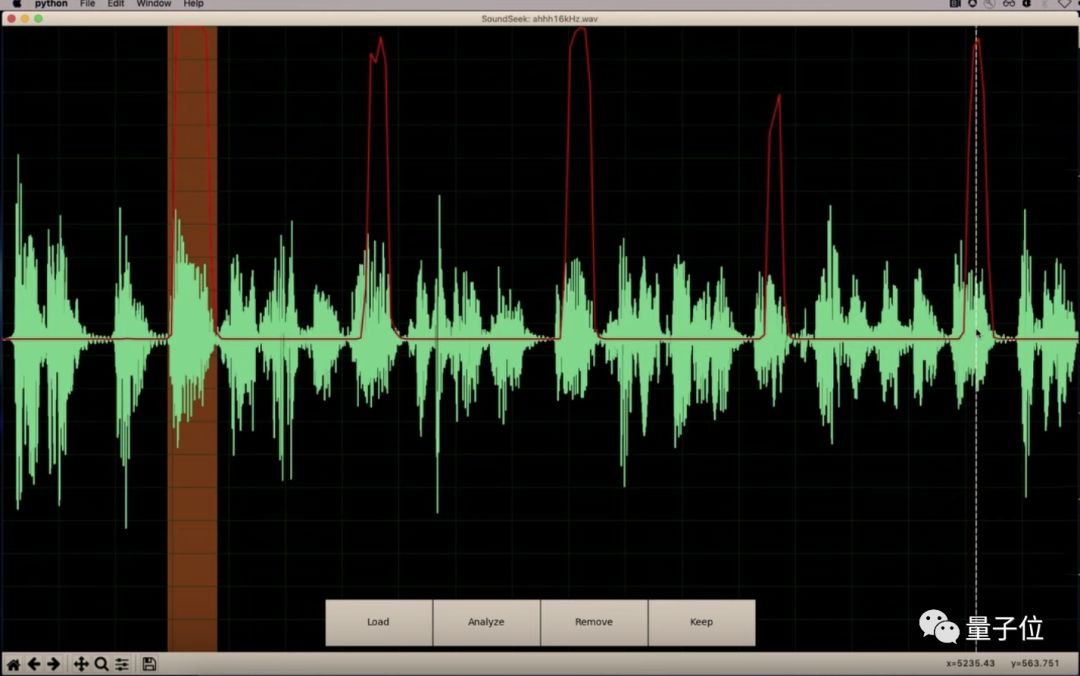Viewport: 1080px width, 676px height.
Task: Click the Remove button
Action: (x=594, y=622)
